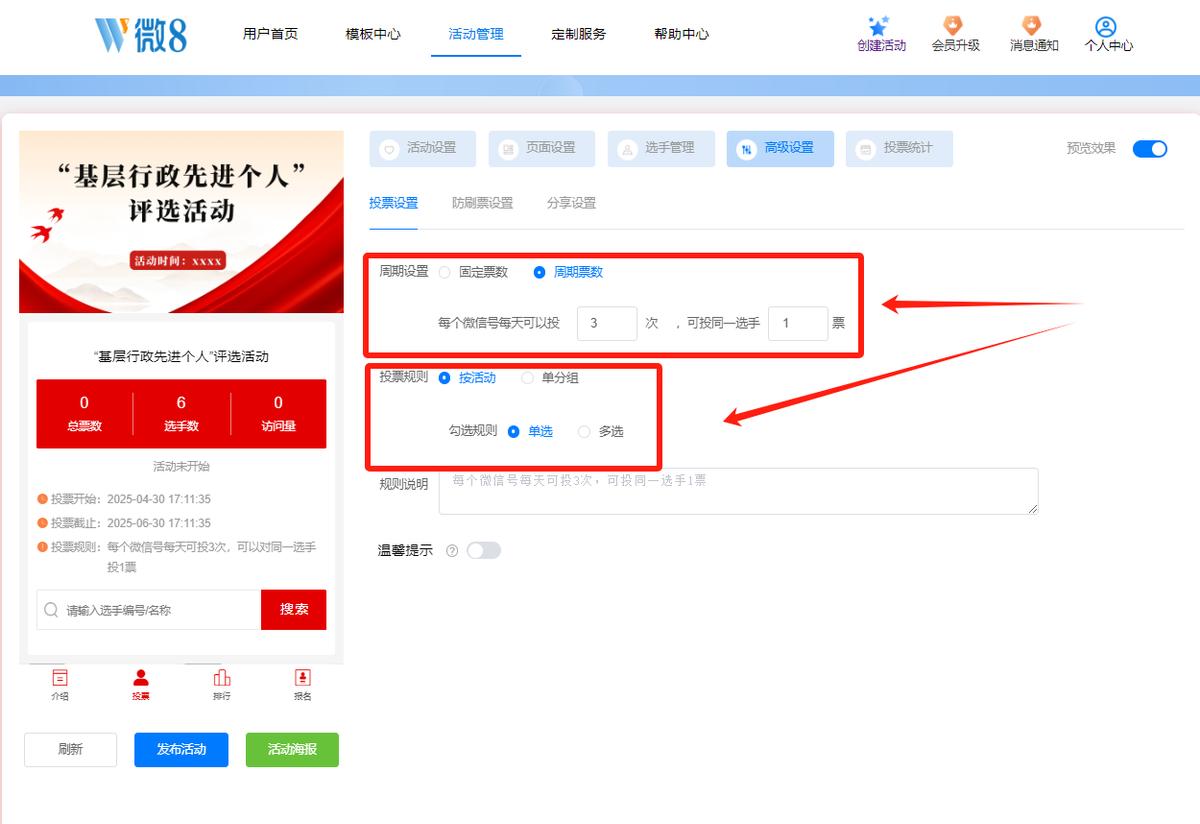Open 模板中心 in the top navigation

(x=373, y=34)
